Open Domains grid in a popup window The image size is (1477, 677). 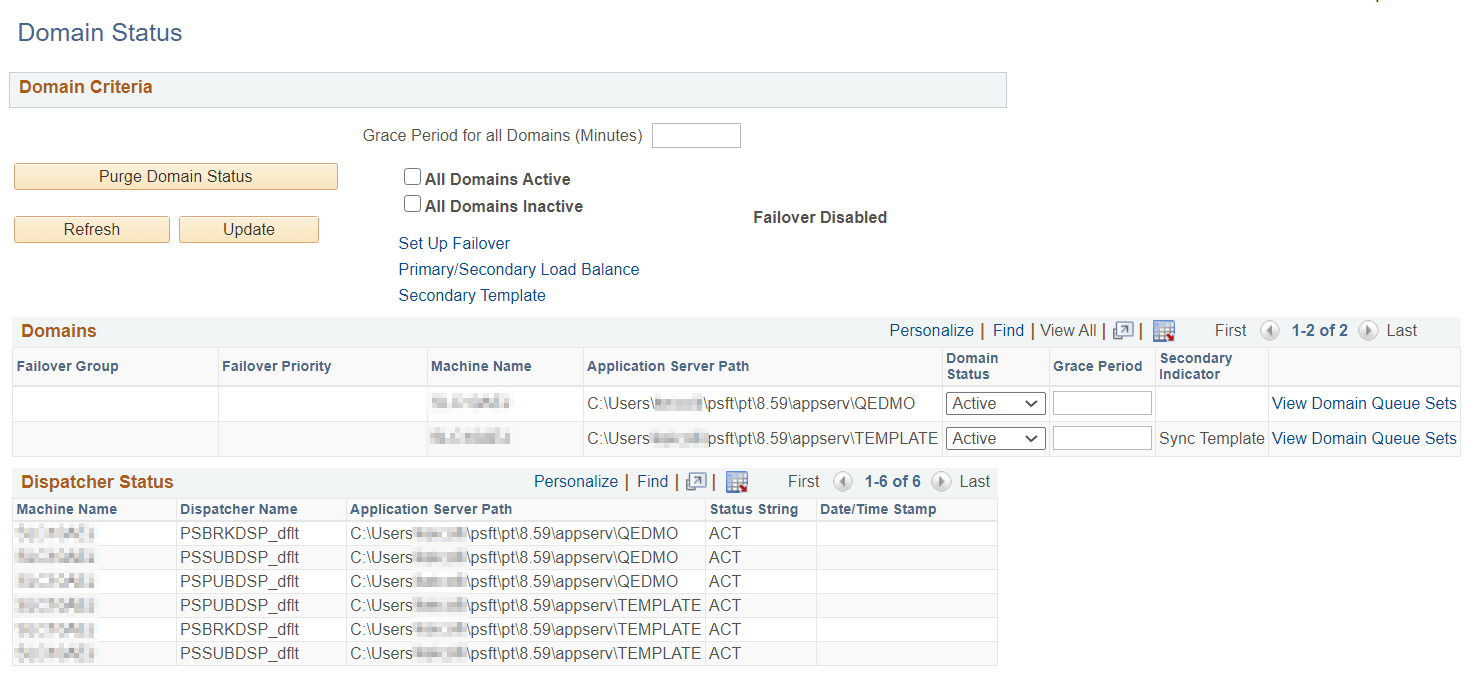tap(1124, 330)
